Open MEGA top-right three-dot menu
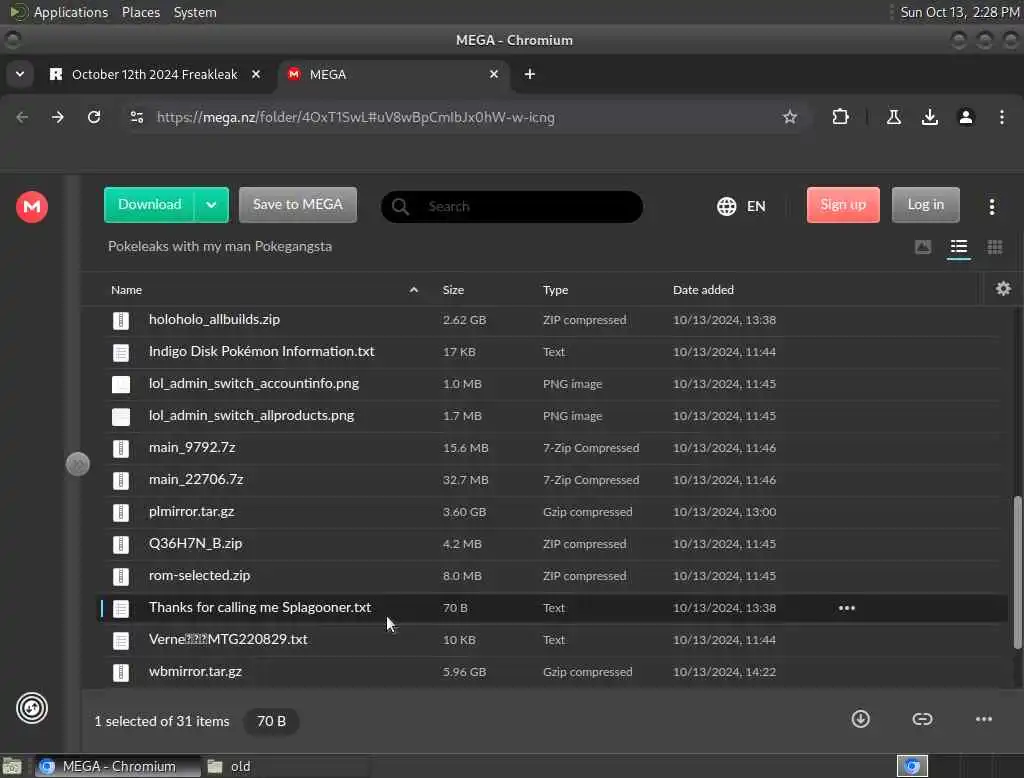 point(991,206)
